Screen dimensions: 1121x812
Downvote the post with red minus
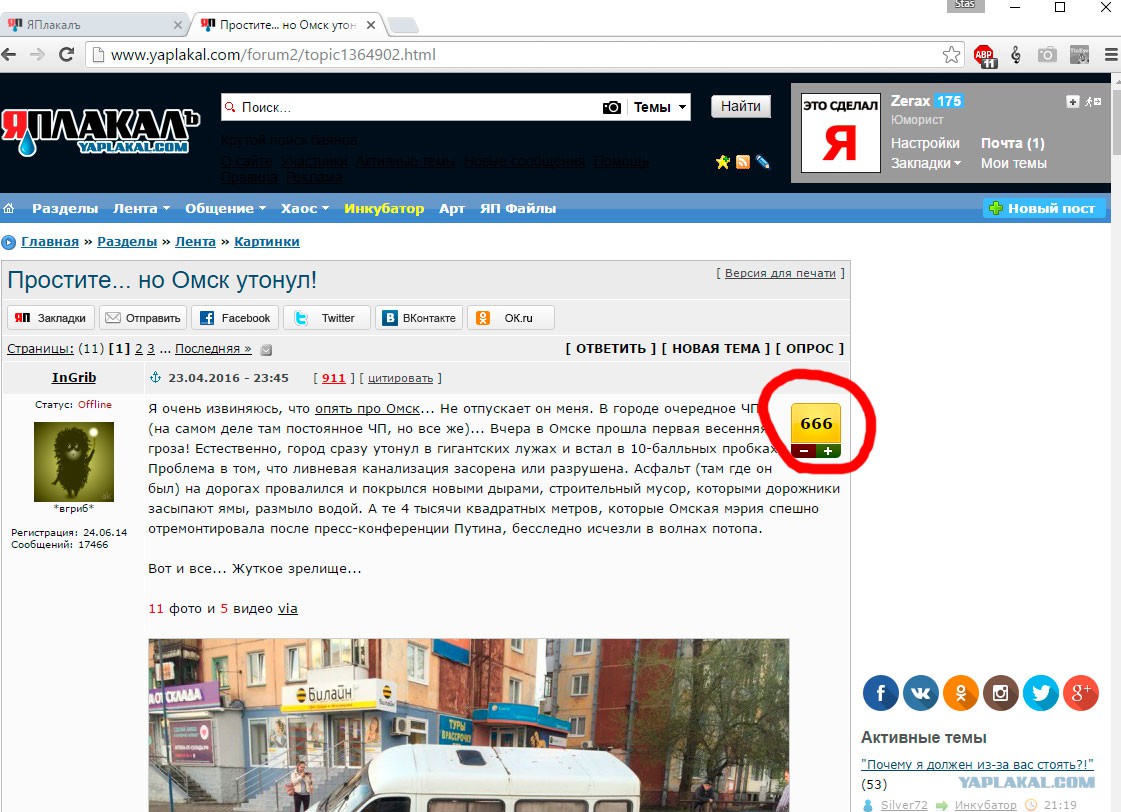pyautogui.click(x=803, y=451)
